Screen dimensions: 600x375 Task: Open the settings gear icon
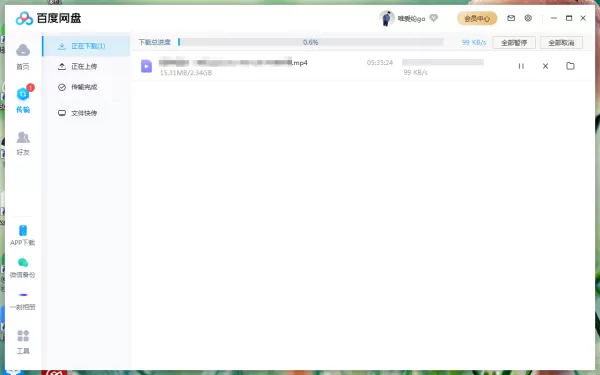[x=528, y=18]
